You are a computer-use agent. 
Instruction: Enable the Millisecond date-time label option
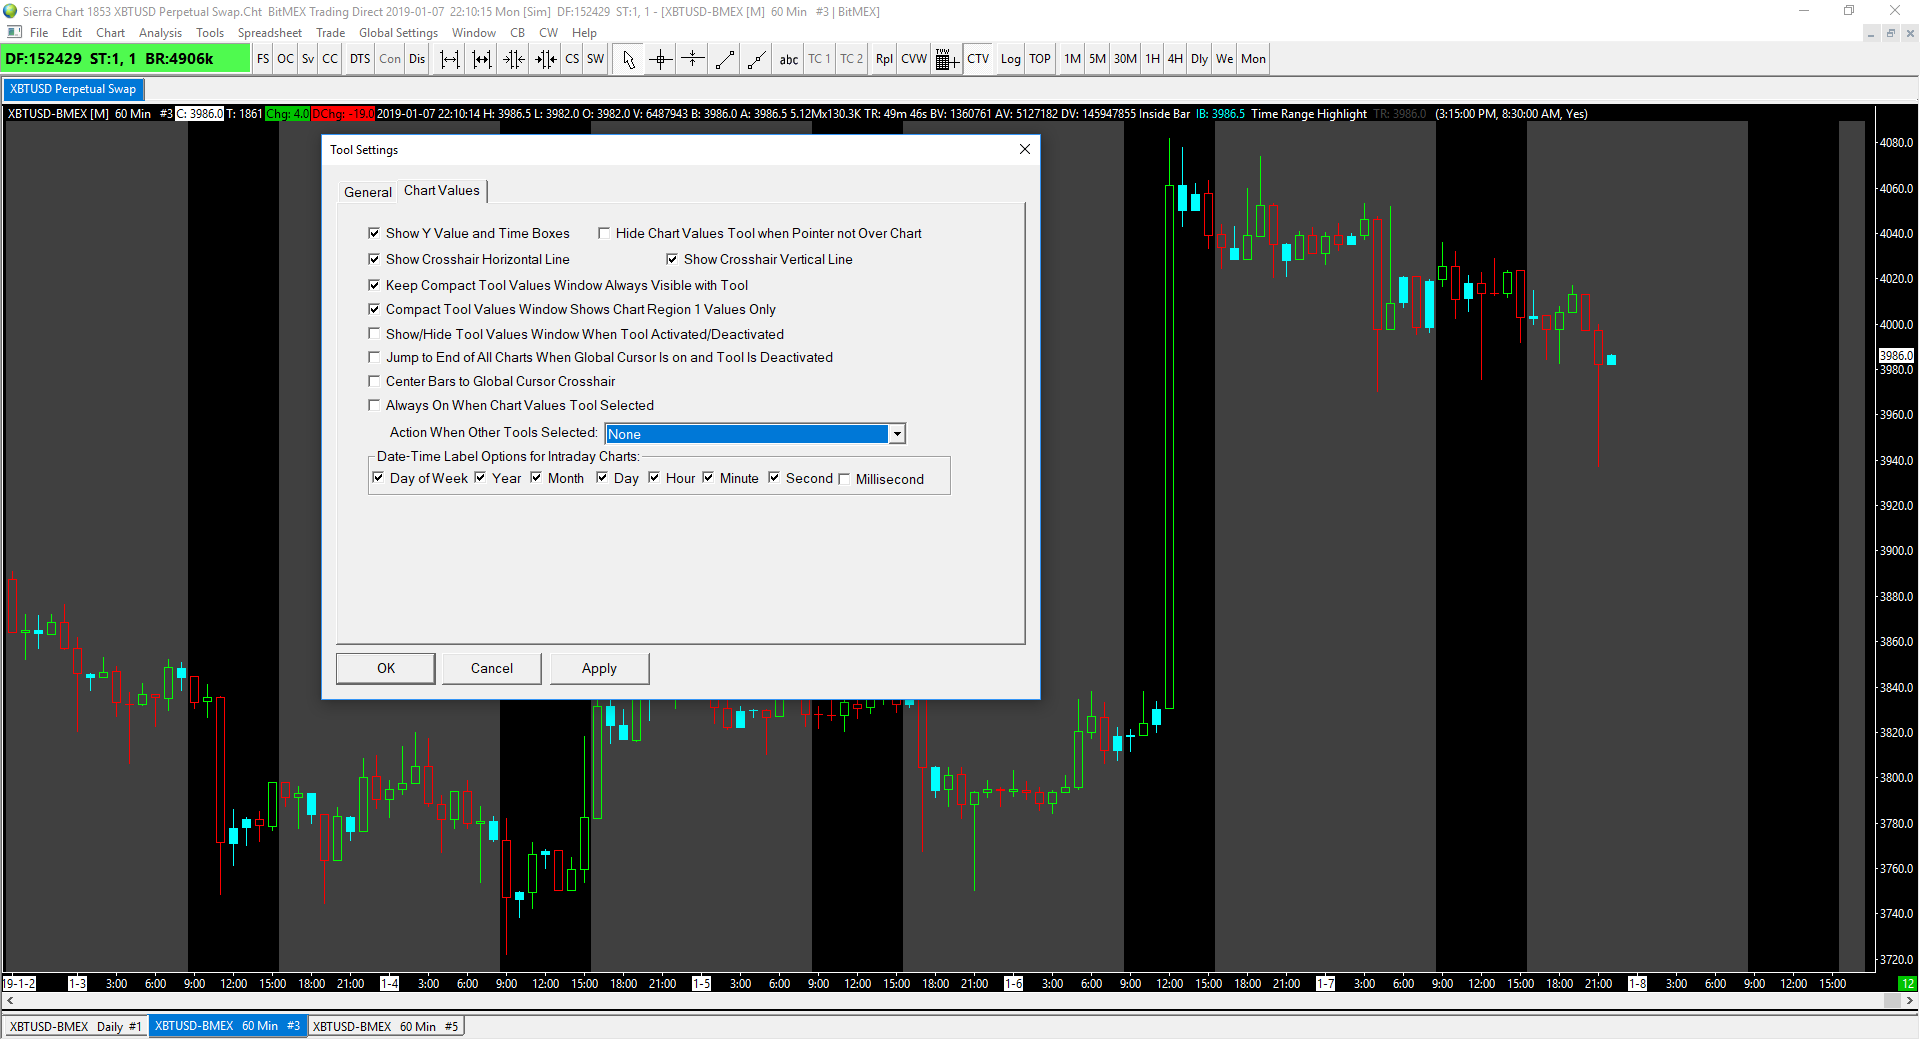[x=845, y=479]
